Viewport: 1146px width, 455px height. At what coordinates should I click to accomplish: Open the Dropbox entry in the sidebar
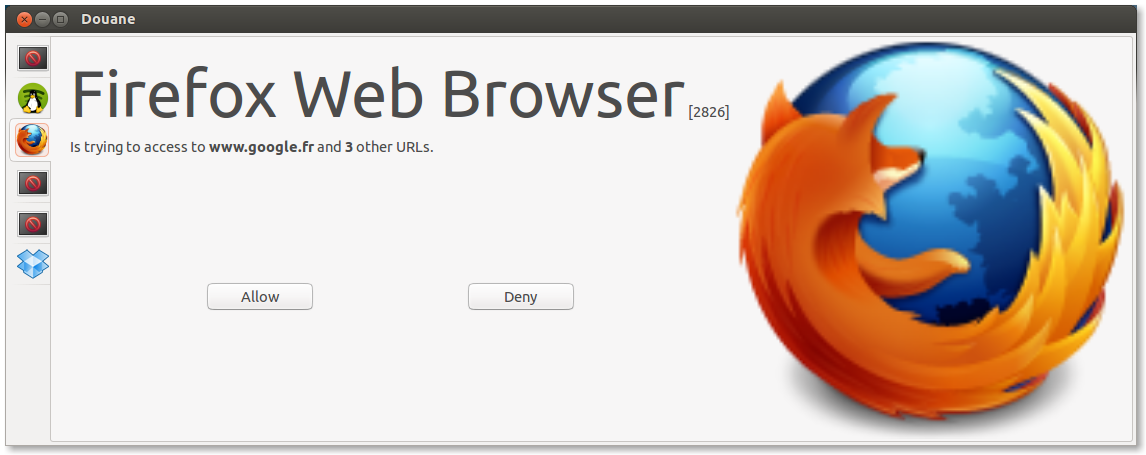(x=32, y=264)
